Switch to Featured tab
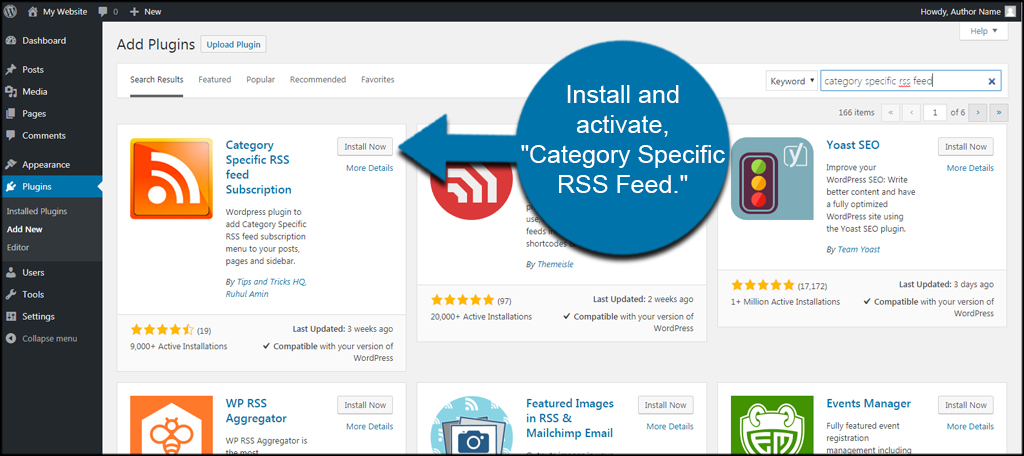The width and height of the screenshot is (1024, 456). pos(215,80)
